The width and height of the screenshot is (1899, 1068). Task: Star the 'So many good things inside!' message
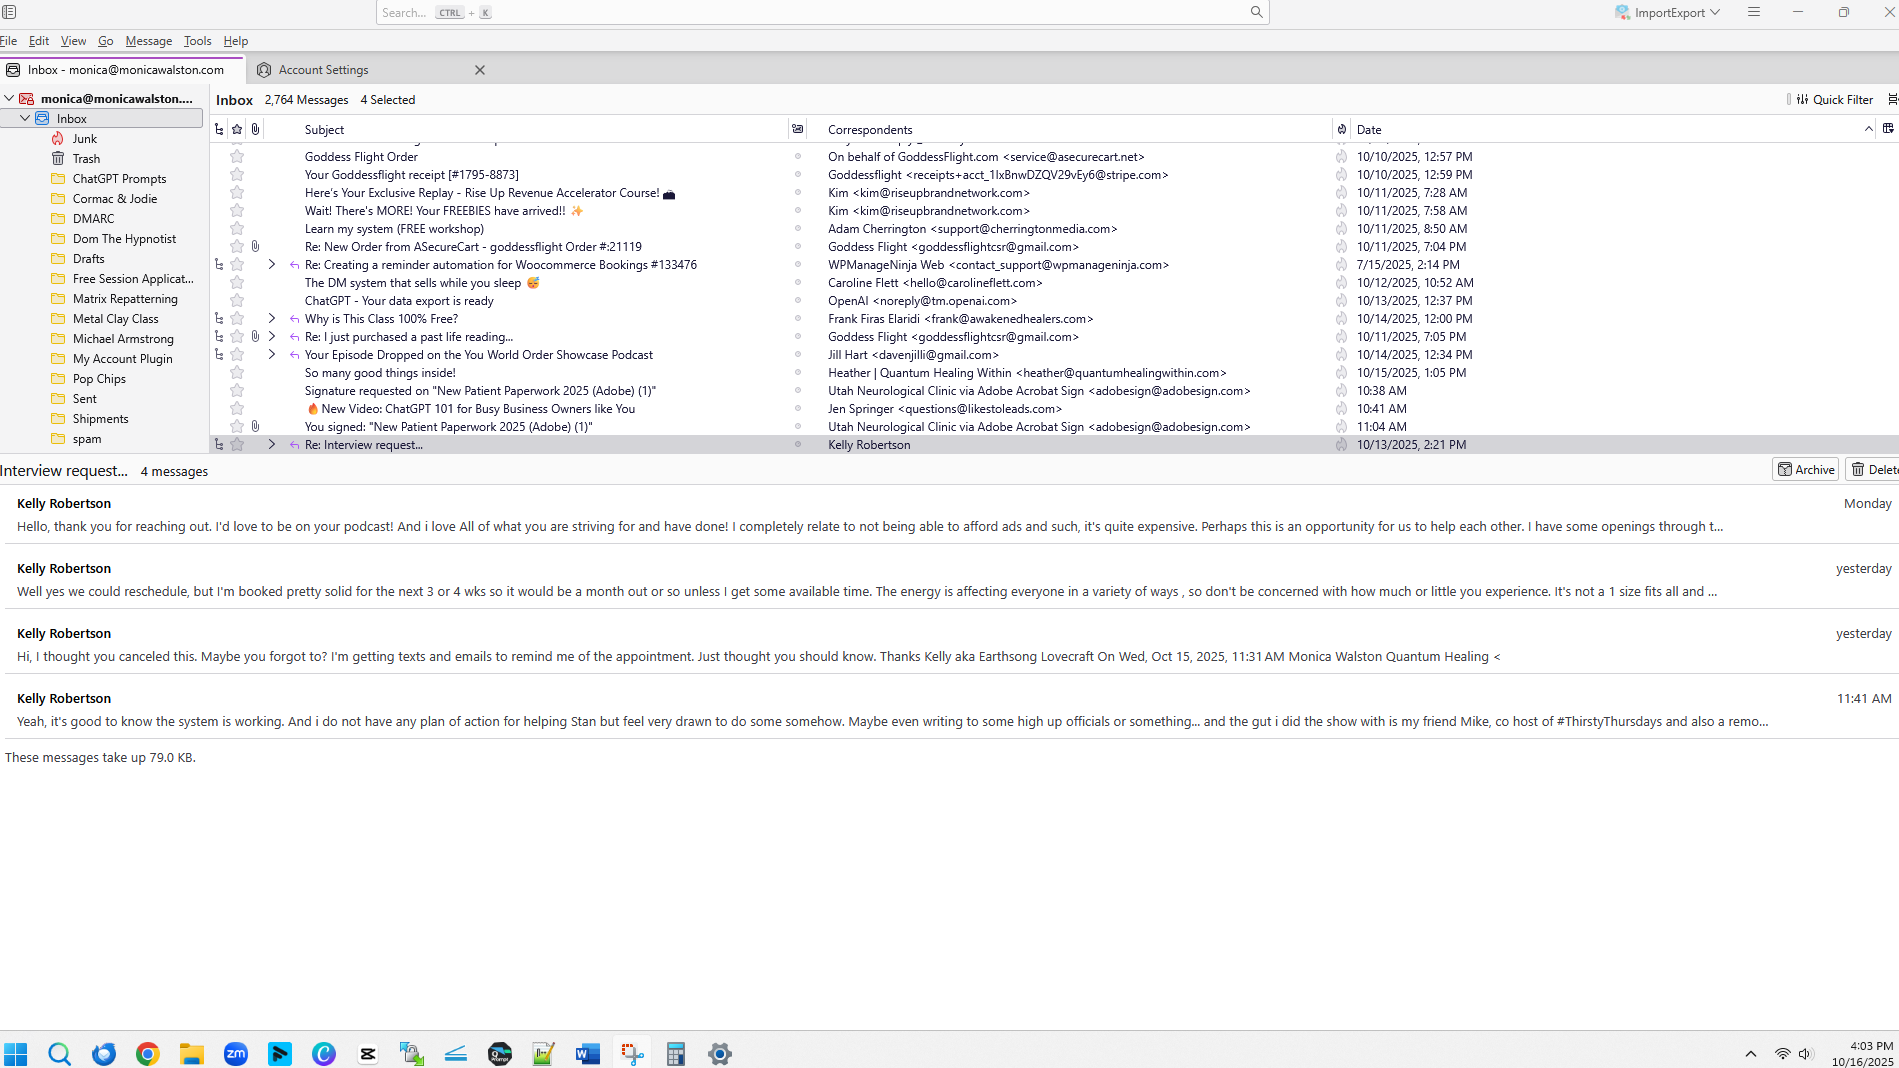(237, 372)
